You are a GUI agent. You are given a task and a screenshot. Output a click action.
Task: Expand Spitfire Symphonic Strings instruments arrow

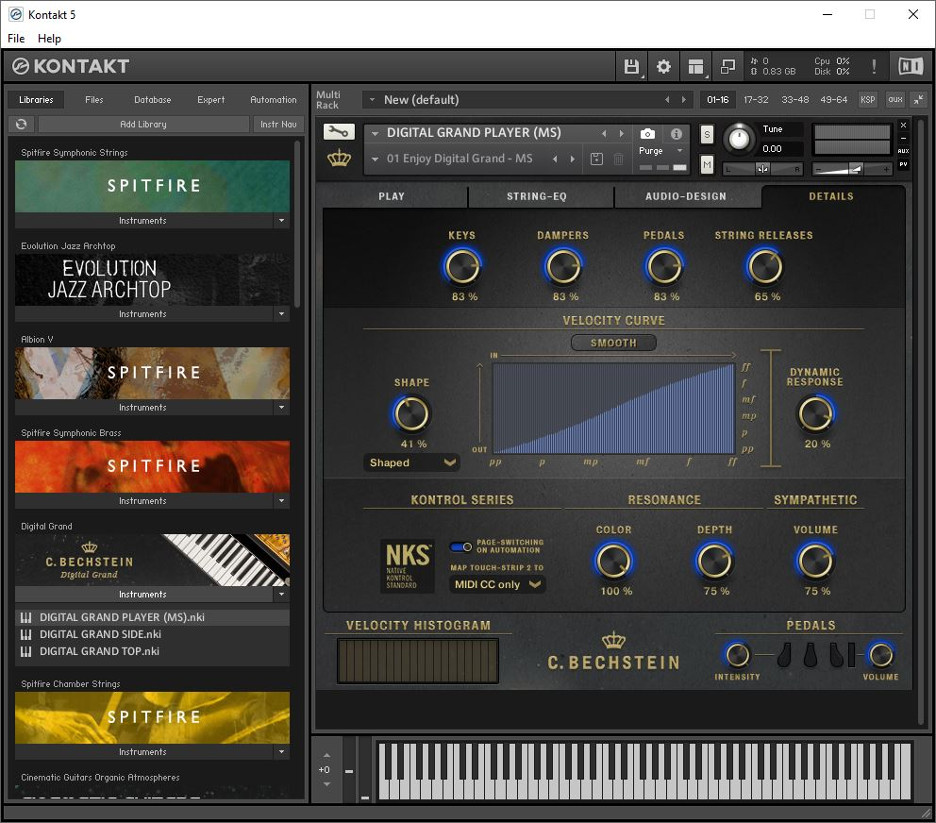[282, 221]
